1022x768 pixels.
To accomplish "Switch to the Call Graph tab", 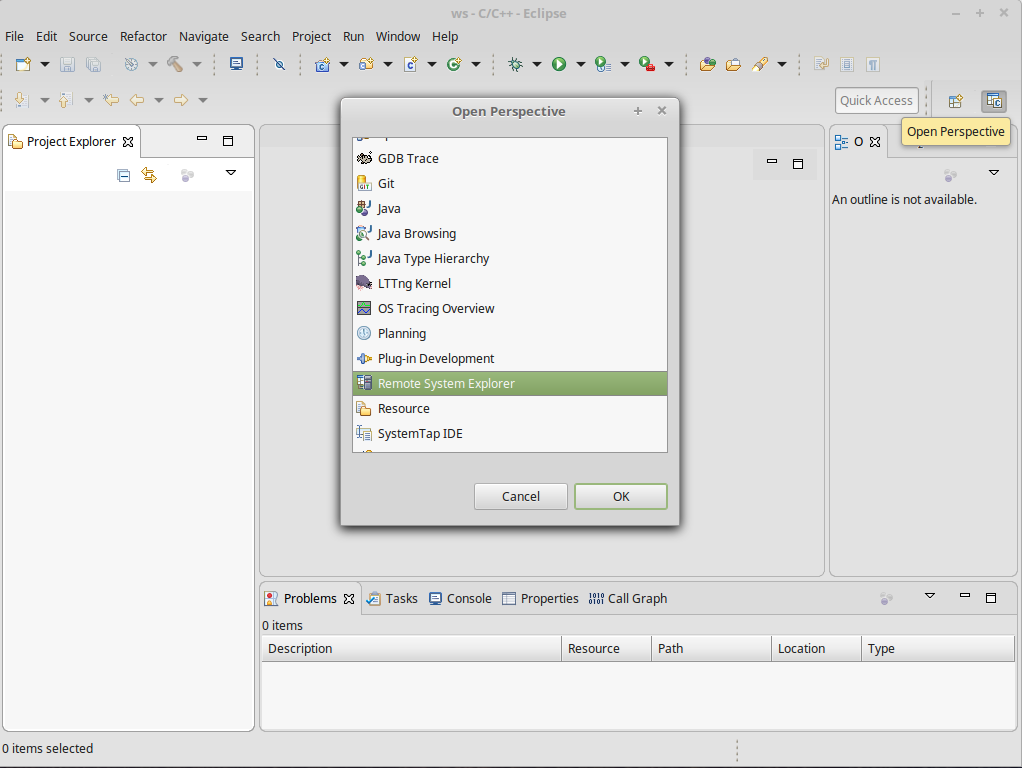I will [628, 598].
